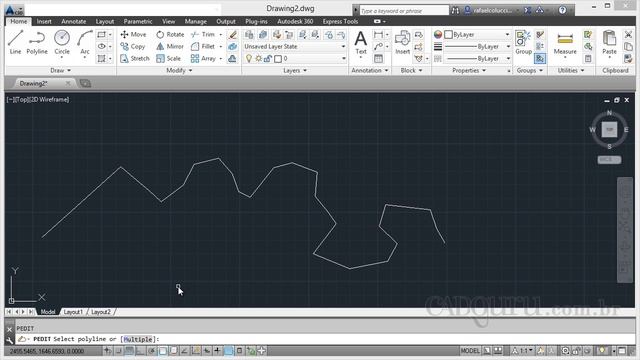Expand the Modify panel
Screen dimensions: 640x360
pyautogui.click(x=179, y=71)
